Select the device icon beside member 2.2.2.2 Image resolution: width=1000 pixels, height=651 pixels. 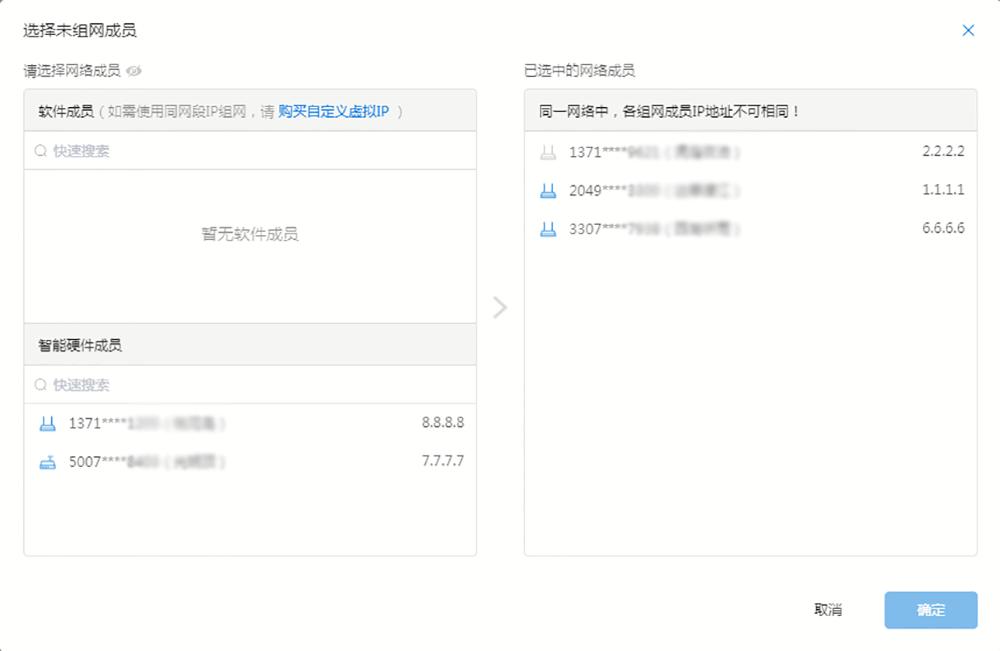547,151
